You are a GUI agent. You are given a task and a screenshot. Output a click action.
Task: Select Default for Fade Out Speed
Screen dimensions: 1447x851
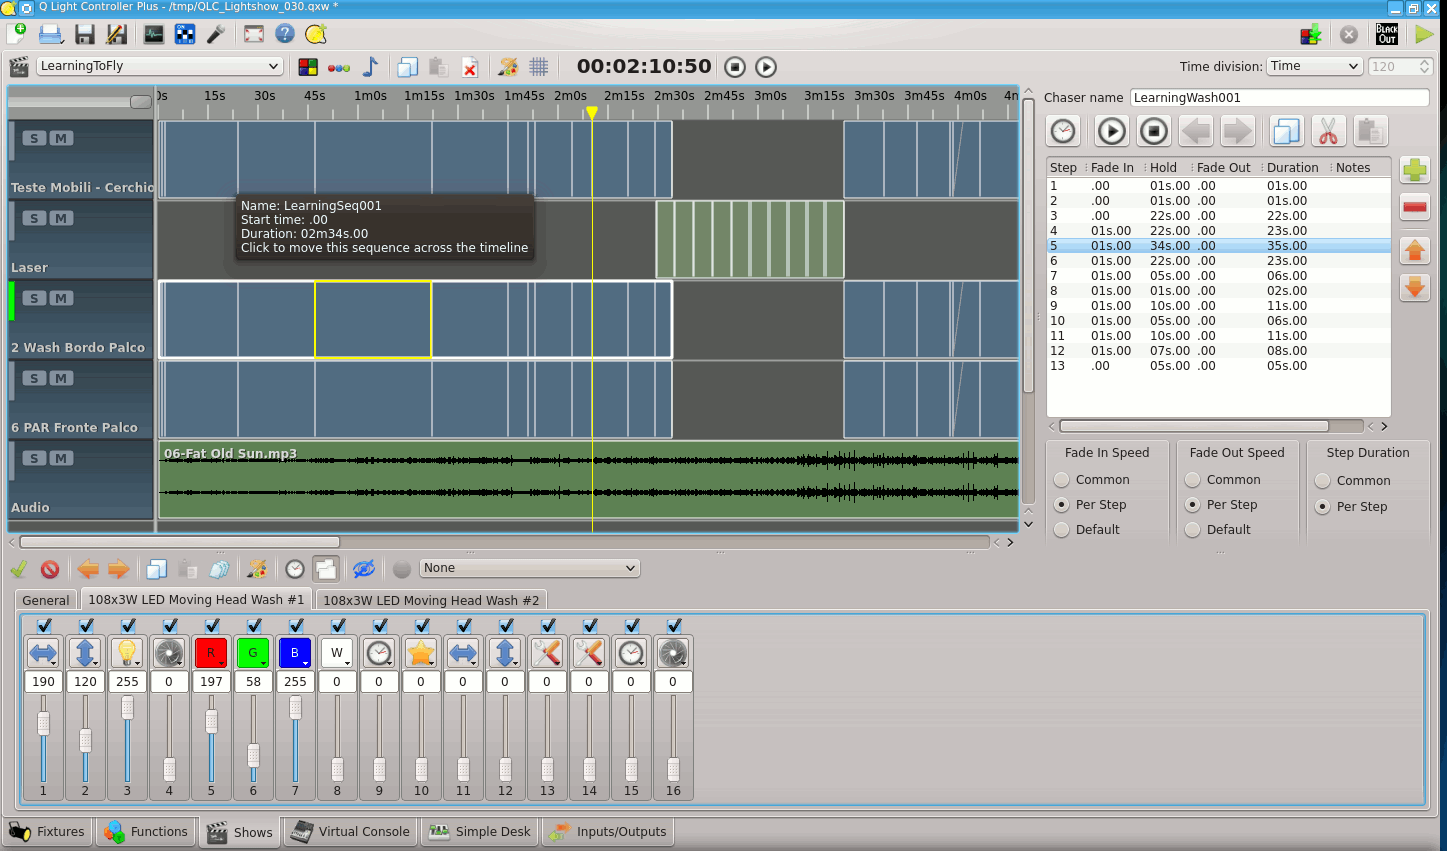(1193, 529)
